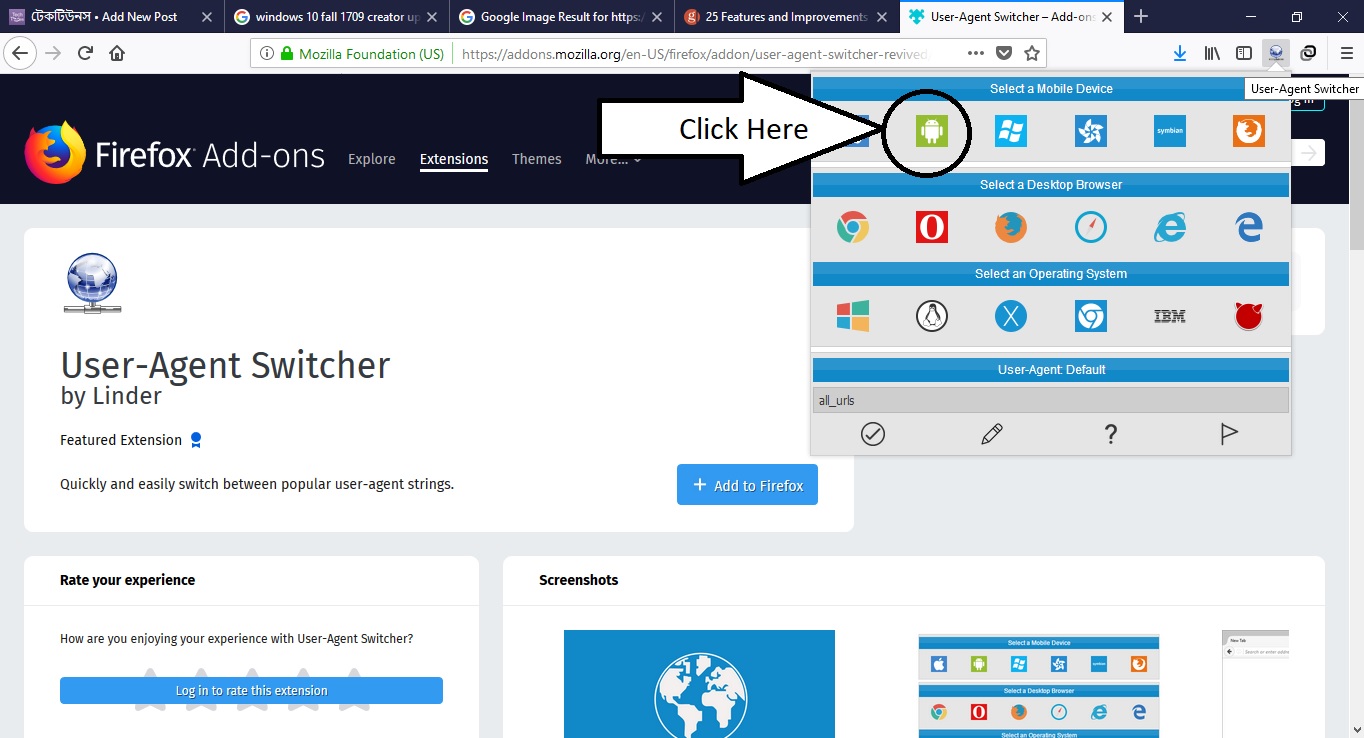
Task: Select the Safari compass browser icon
Action: pyautogui.click(x=1090, y=228)
